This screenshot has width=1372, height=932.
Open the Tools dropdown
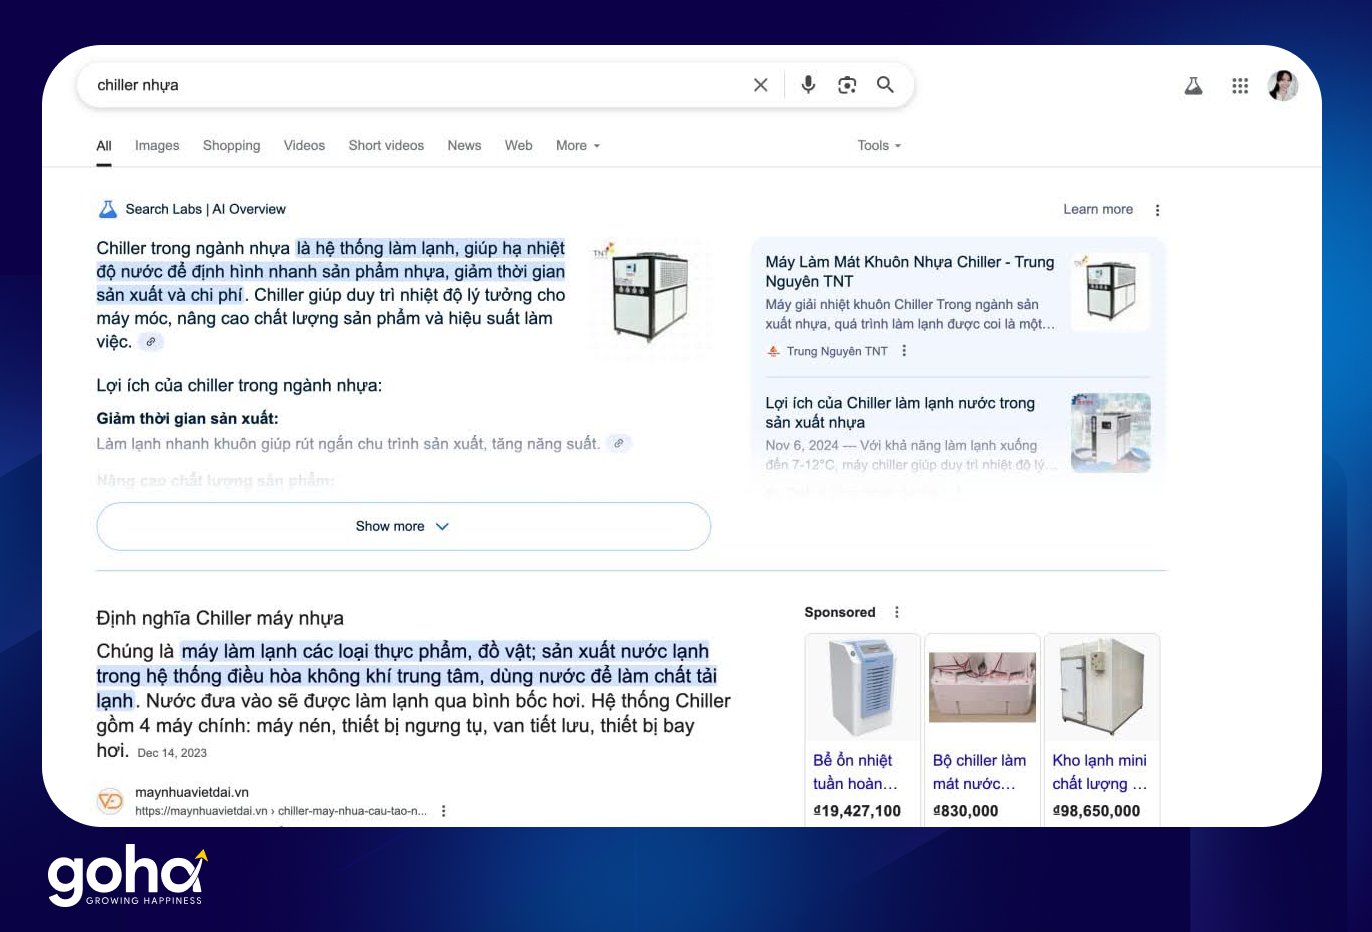(879, 146)
